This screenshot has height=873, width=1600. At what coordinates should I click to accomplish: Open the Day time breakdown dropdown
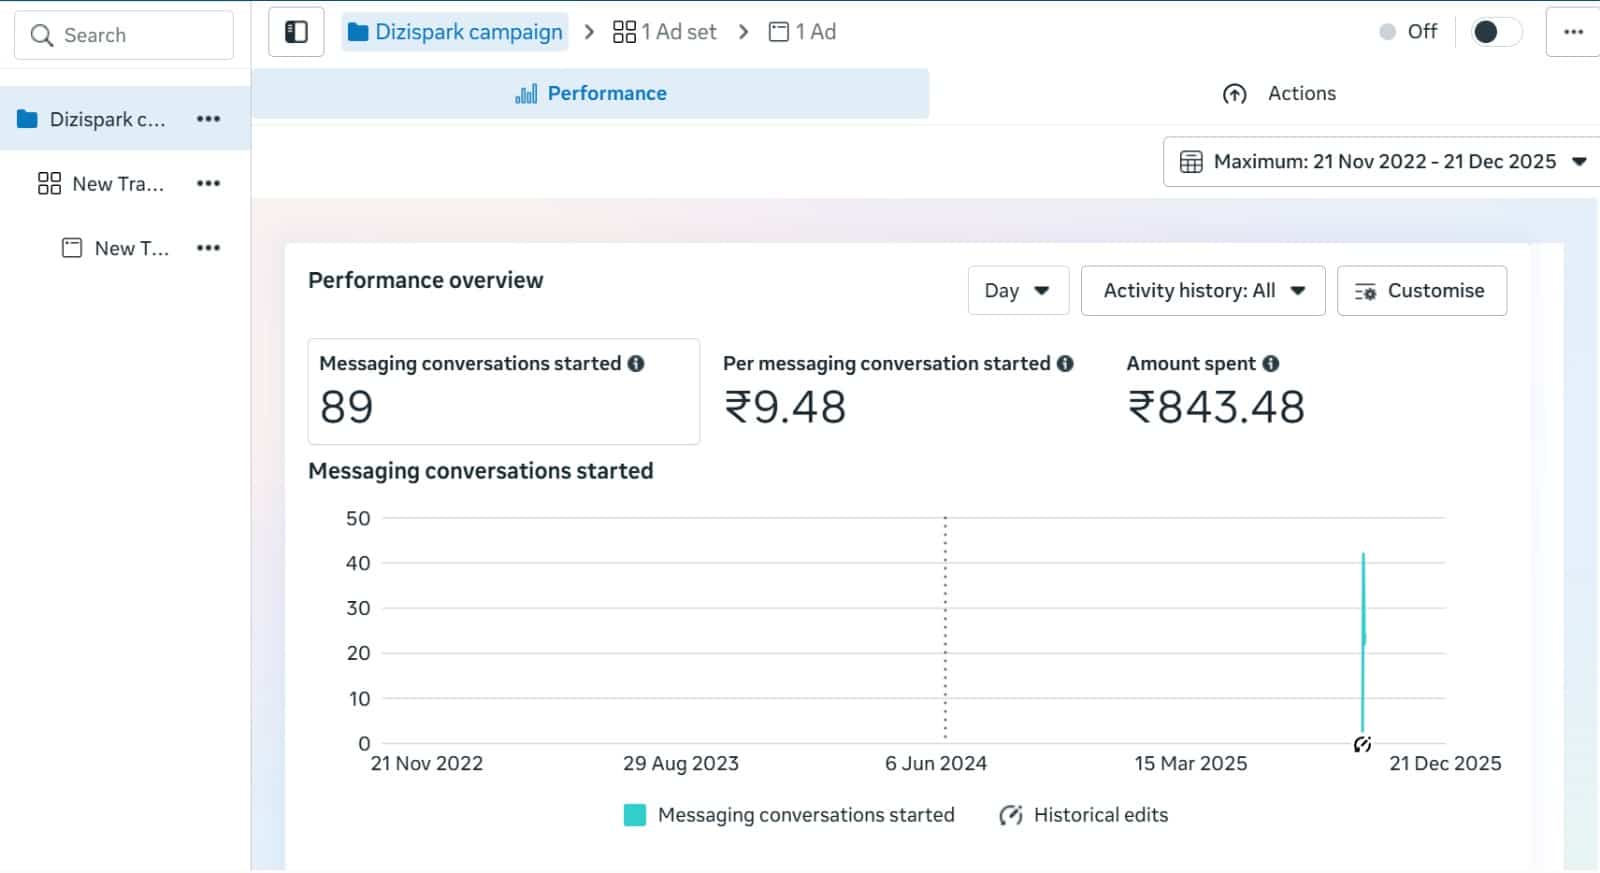click(x=1017, y=291)
